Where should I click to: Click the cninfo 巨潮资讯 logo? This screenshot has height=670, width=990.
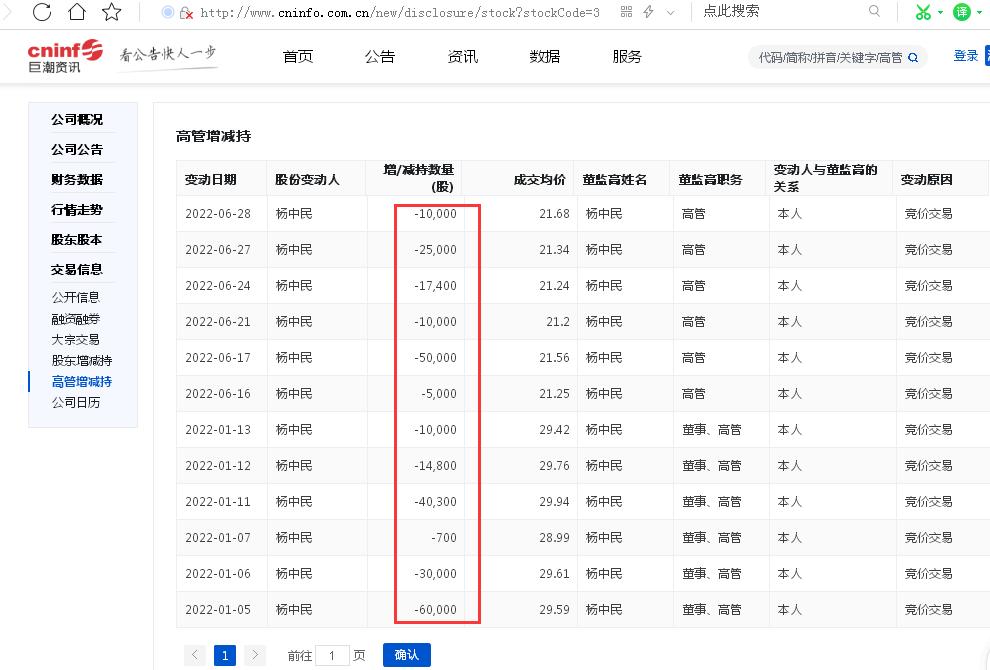pyautogui.click(x=60, y=56)
